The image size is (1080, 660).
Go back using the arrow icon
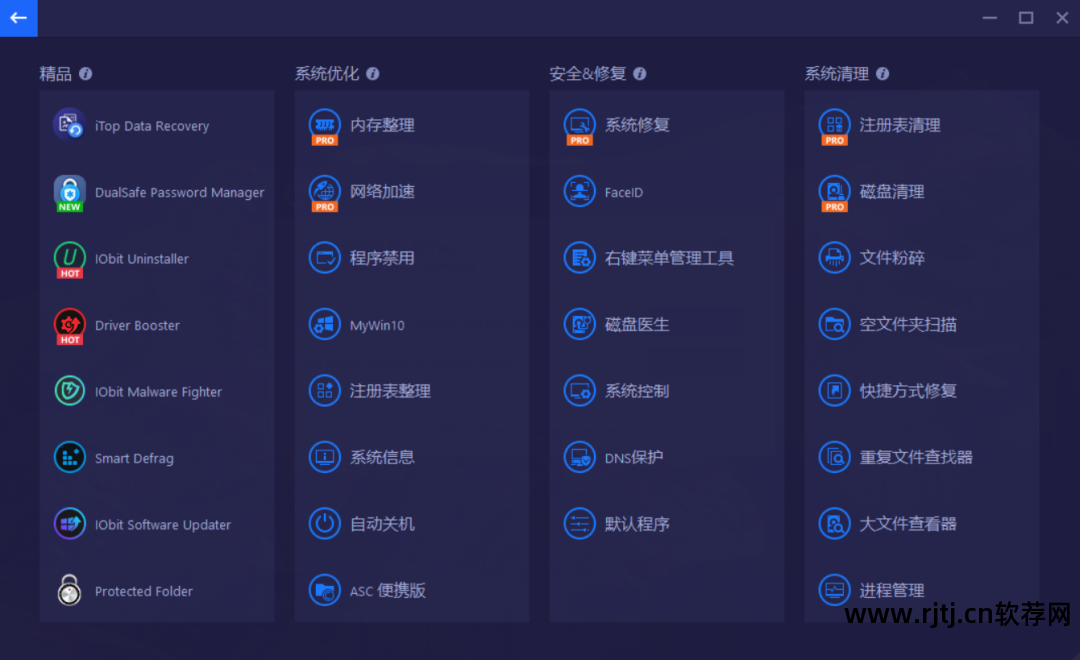pyautogui.click(x=19, y=18)
